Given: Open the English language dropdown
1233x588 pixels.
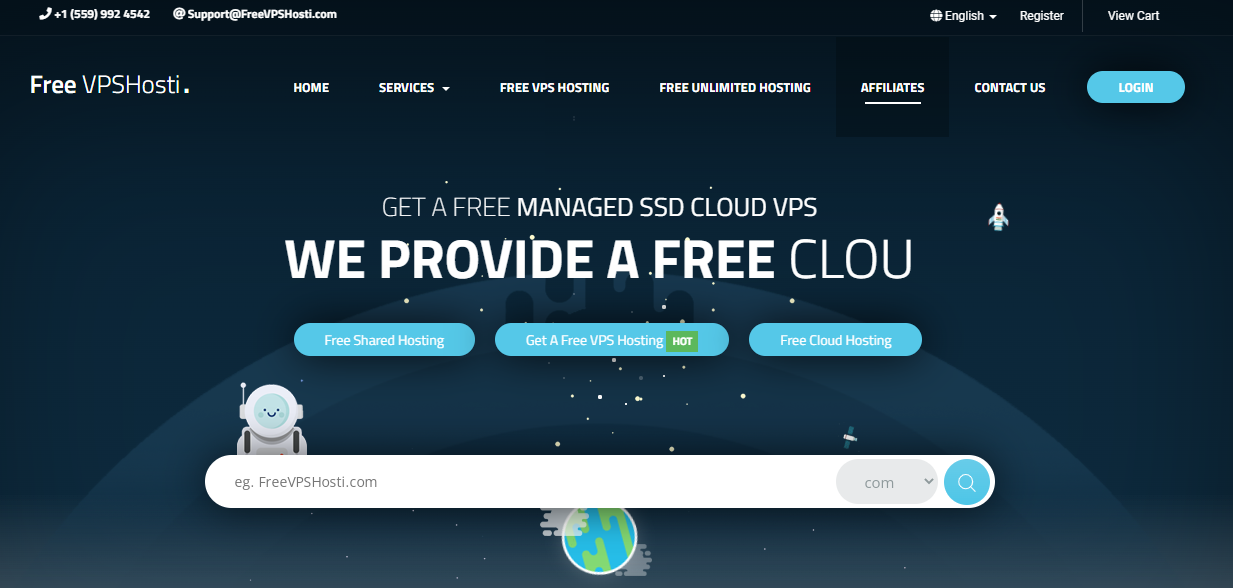Looking at the screenshot, I should tap(964, 16).
